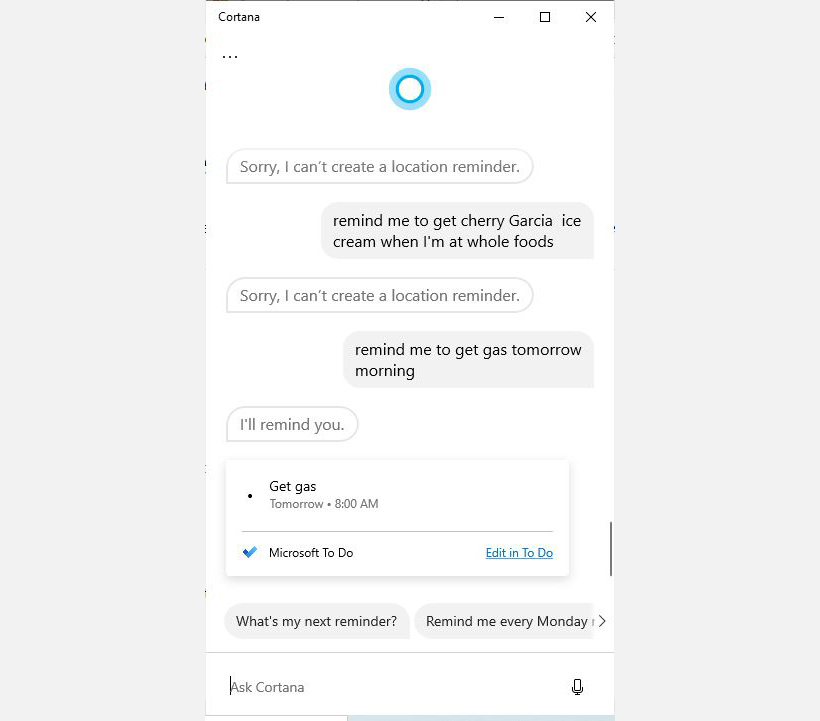Image resolution: width=820 pixels, height=721 pixels.
Task: Open the three-dot more options menu
Action: tap(230, 56)
